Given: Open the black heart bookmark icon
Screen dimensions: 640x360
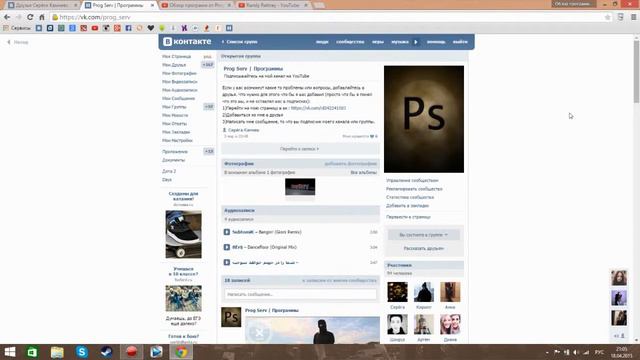Looking at the screenshot, I should [x=151, y=28].
